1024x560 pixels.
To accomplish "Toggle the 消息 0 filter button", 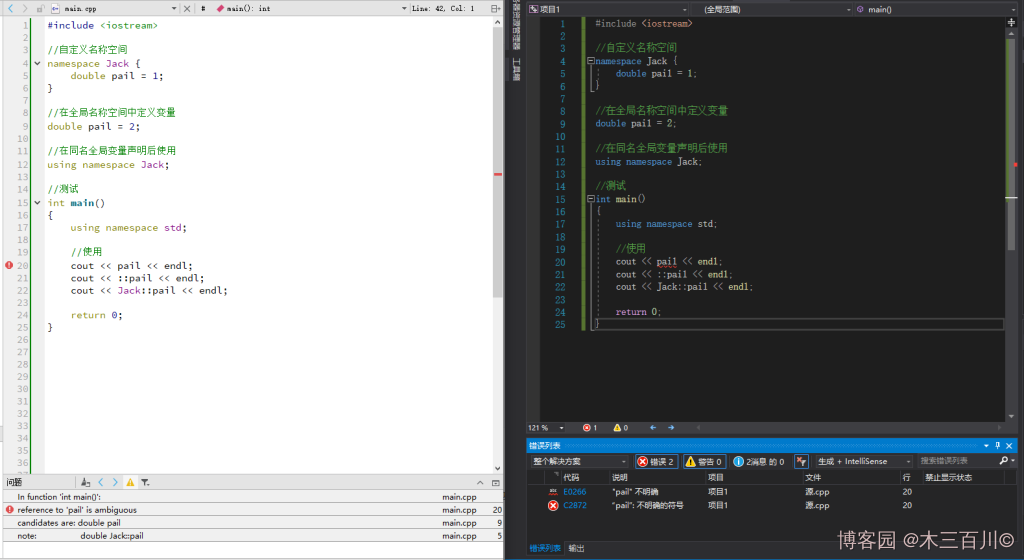I will point(759,461).
